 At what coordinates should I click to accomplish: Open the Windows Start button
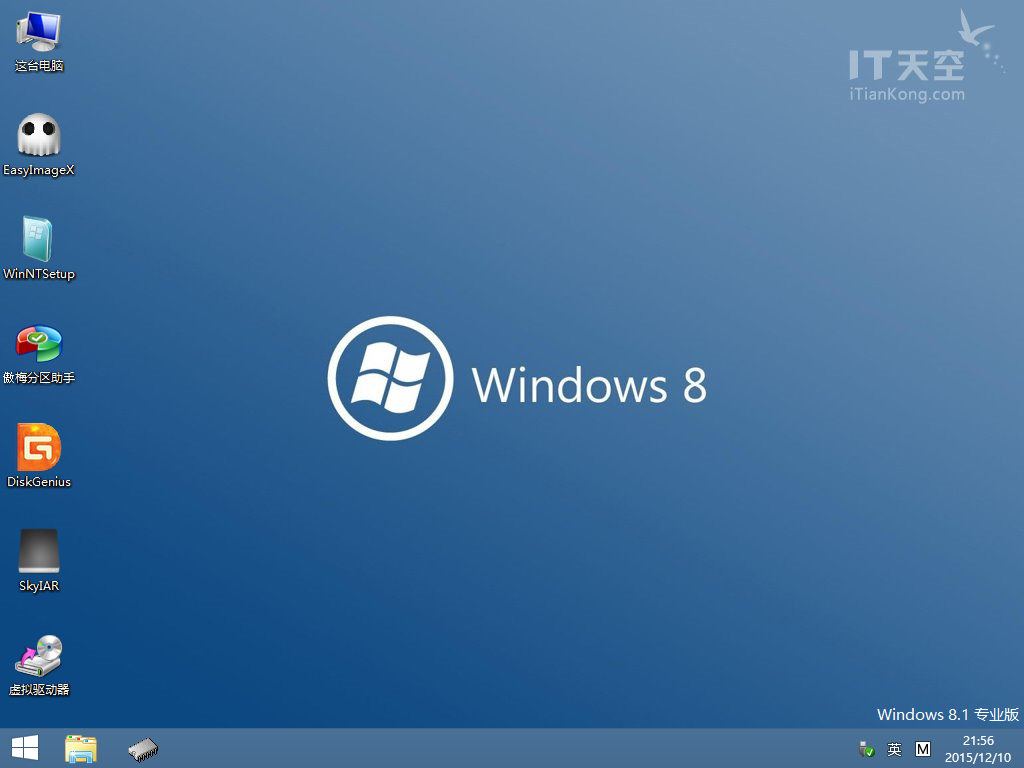(25, 748)
